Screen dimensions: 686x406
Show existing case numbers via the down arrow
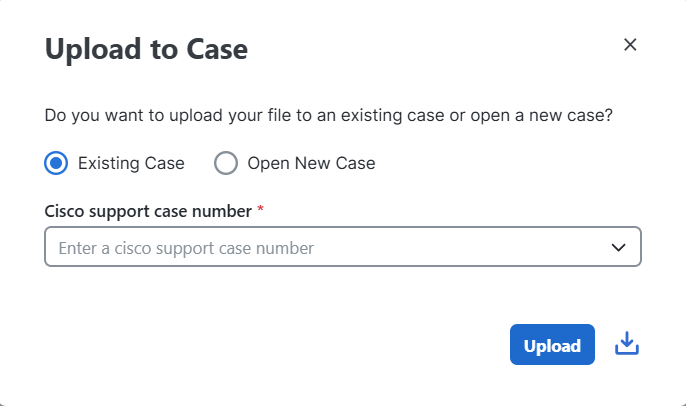(619, 247)
